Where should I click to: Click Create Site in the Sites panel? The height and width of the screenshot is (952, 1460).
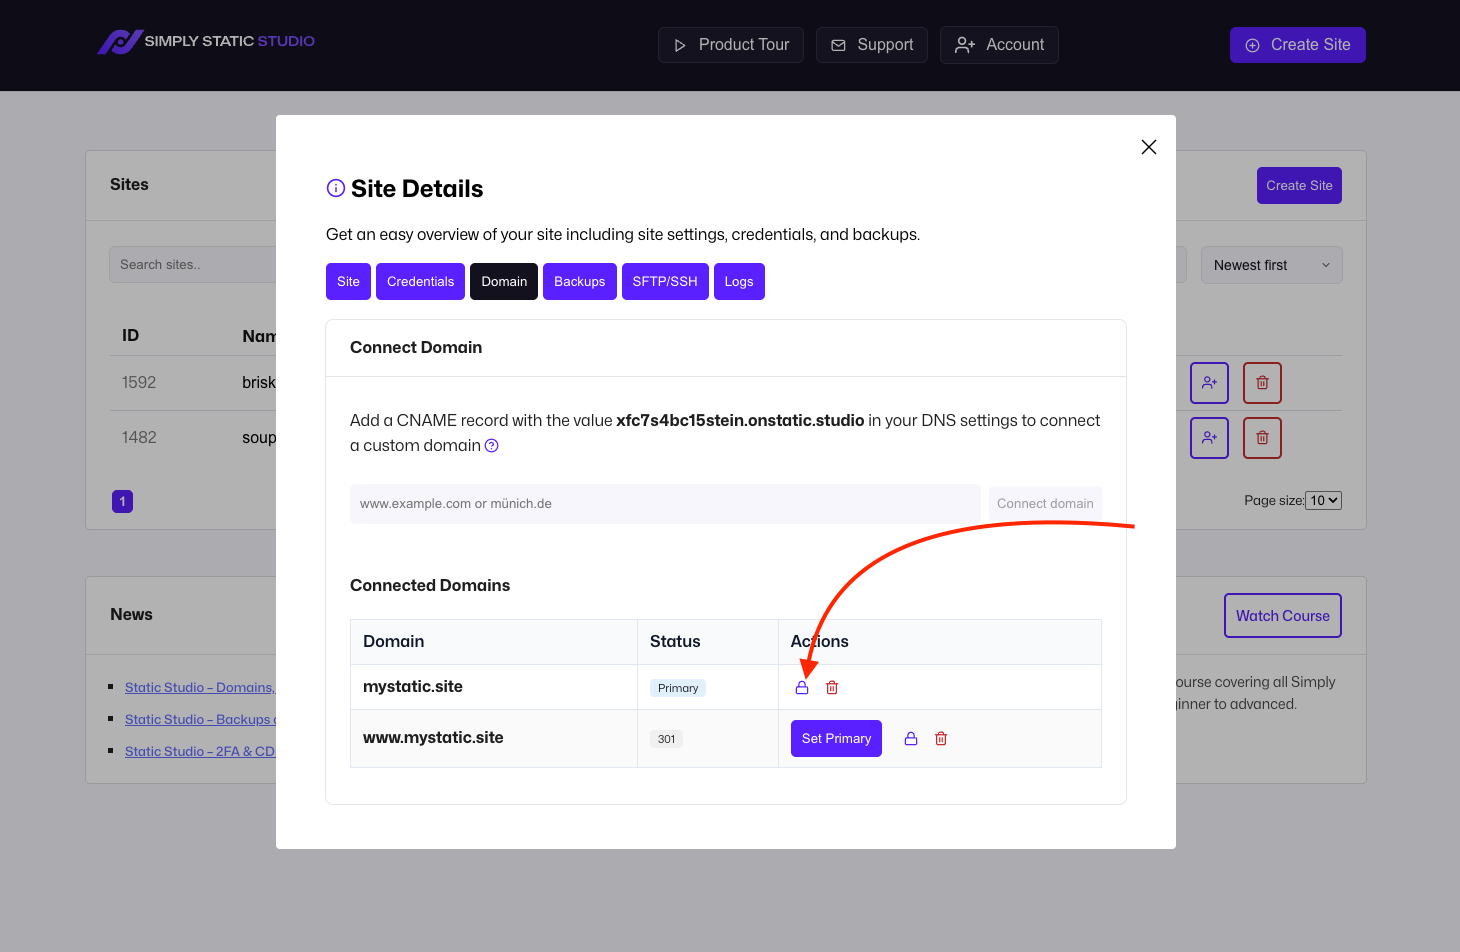coord(1299,186)
